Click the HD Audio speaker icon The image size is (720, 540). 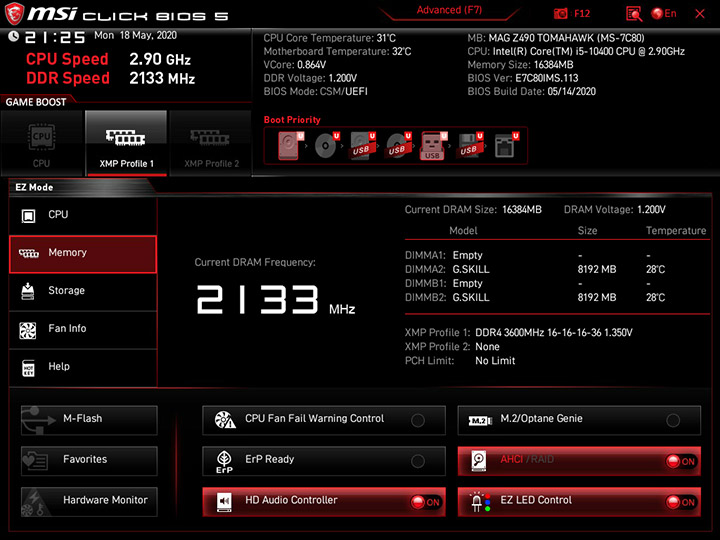tap(224, 502)
